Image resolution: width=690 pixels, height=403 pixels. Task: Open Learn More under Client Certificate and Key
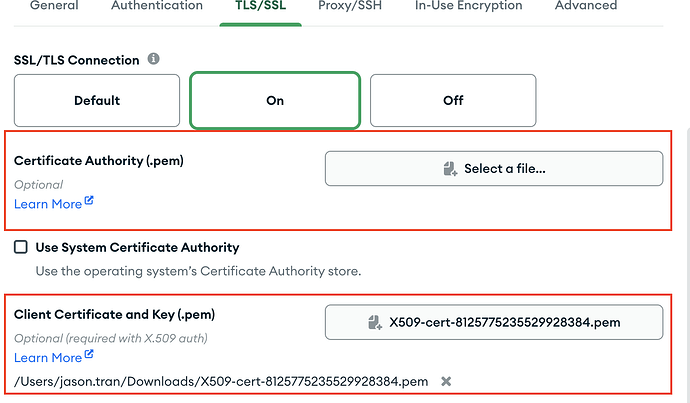tap(48, 357)
